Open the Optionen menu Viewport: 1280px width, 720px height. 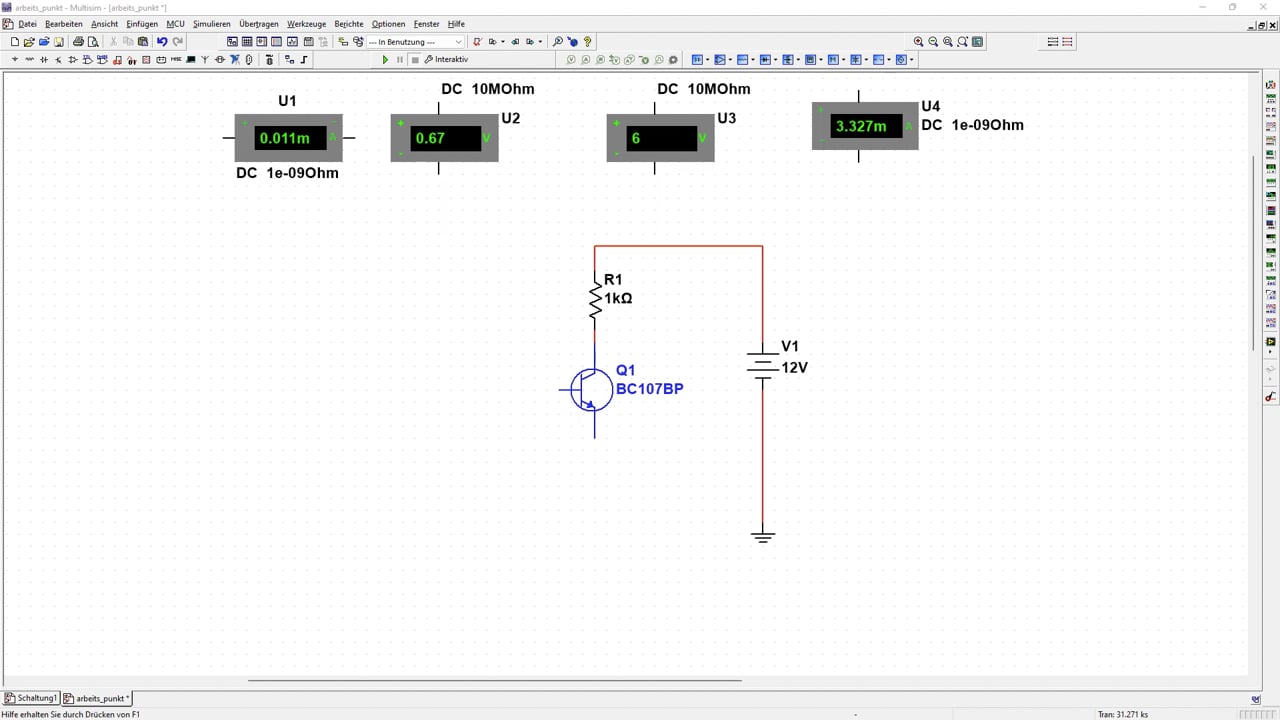(x=388, y=24)
